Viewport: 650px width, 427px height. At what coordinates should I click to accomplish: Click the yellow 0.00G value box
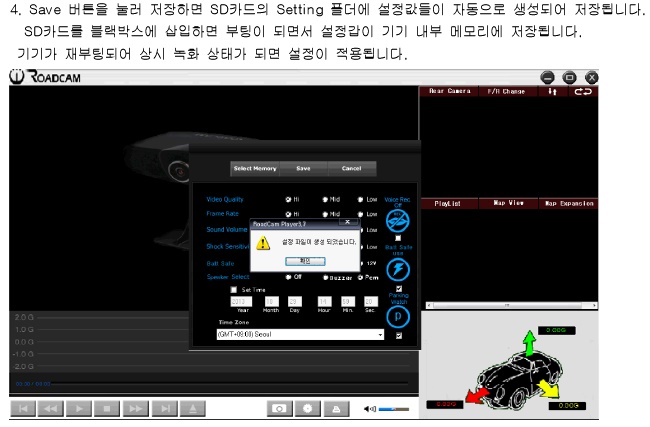(568, 405)
